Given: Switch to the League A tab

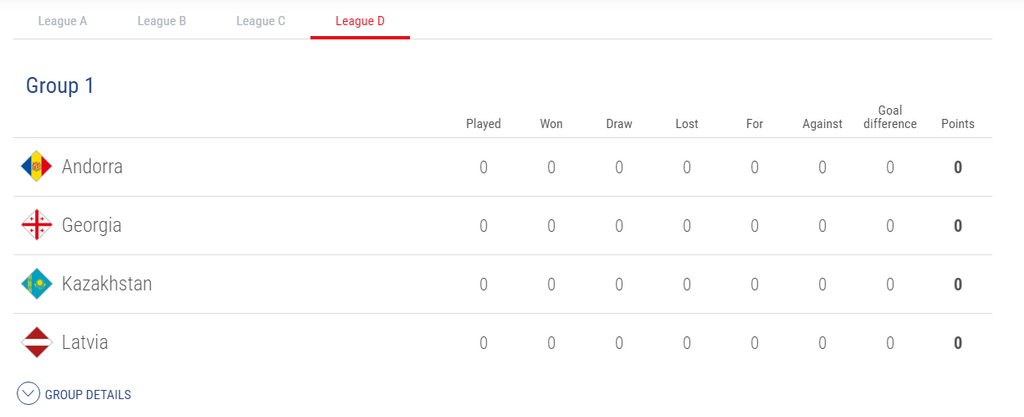Looking at the screenshot, I should click(62, 21).
